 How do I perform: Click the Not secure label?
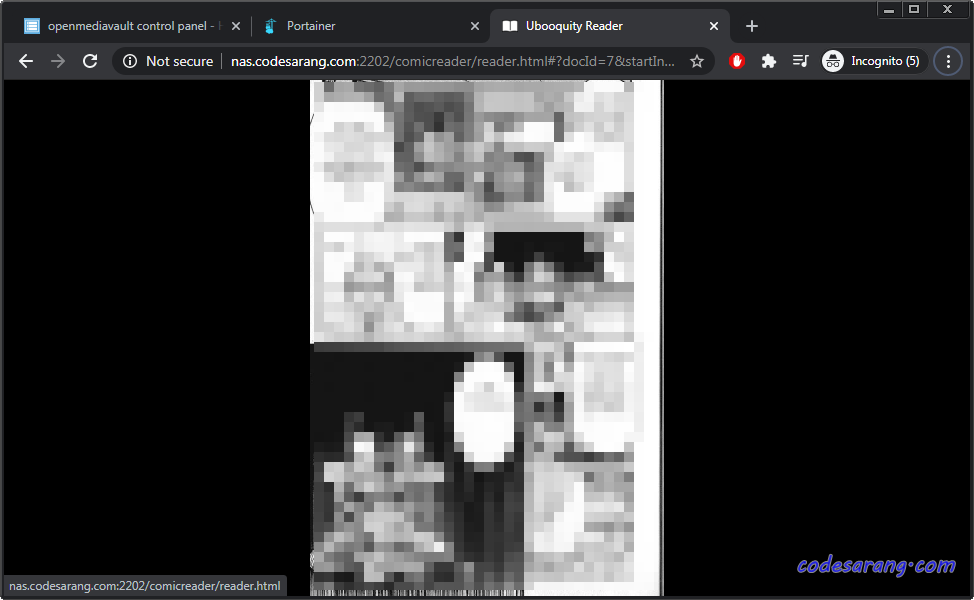[180, 61]
